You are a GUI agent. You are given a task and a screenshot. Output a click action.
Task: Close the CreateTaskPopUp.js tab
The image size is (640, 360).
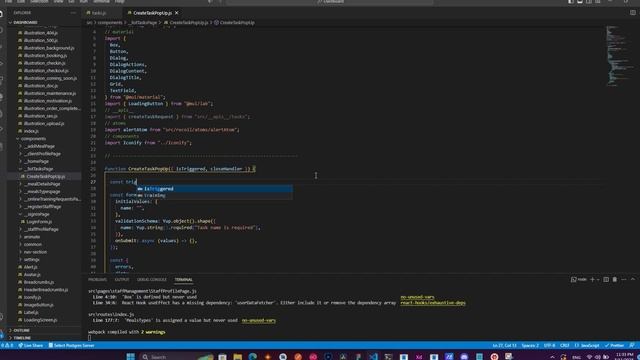[x=176, y=13]
